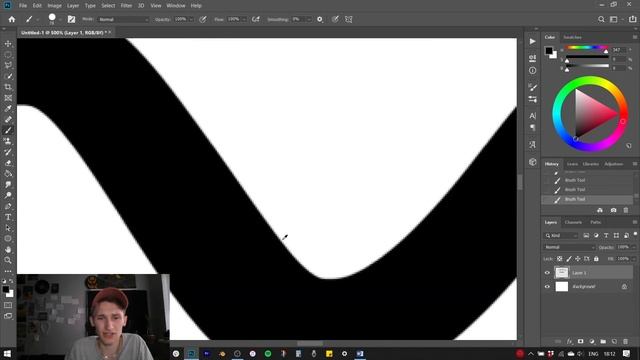Select the Clone Stamp tool
640x360 pixels.
point(8,141)
